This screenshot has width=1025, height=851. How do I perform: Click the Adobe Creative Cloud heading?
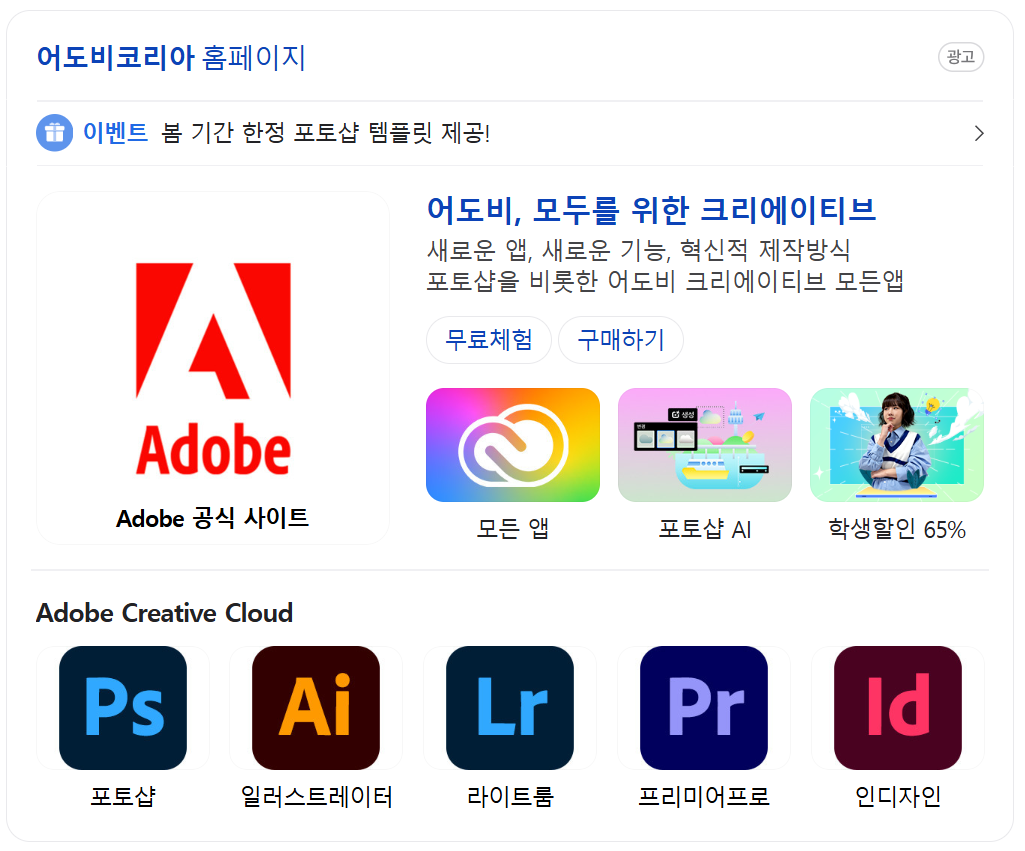pyautogui.click(x=165, y=613)
